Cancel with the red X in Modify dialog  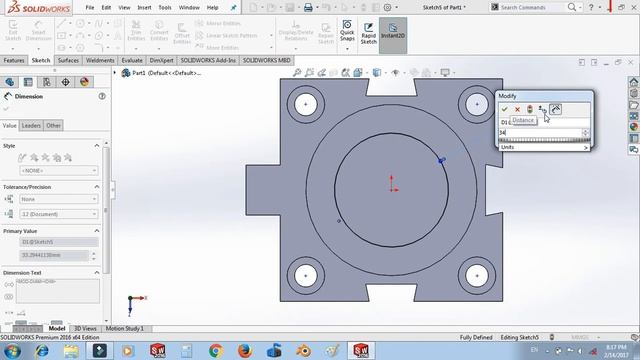coord(517,109)
